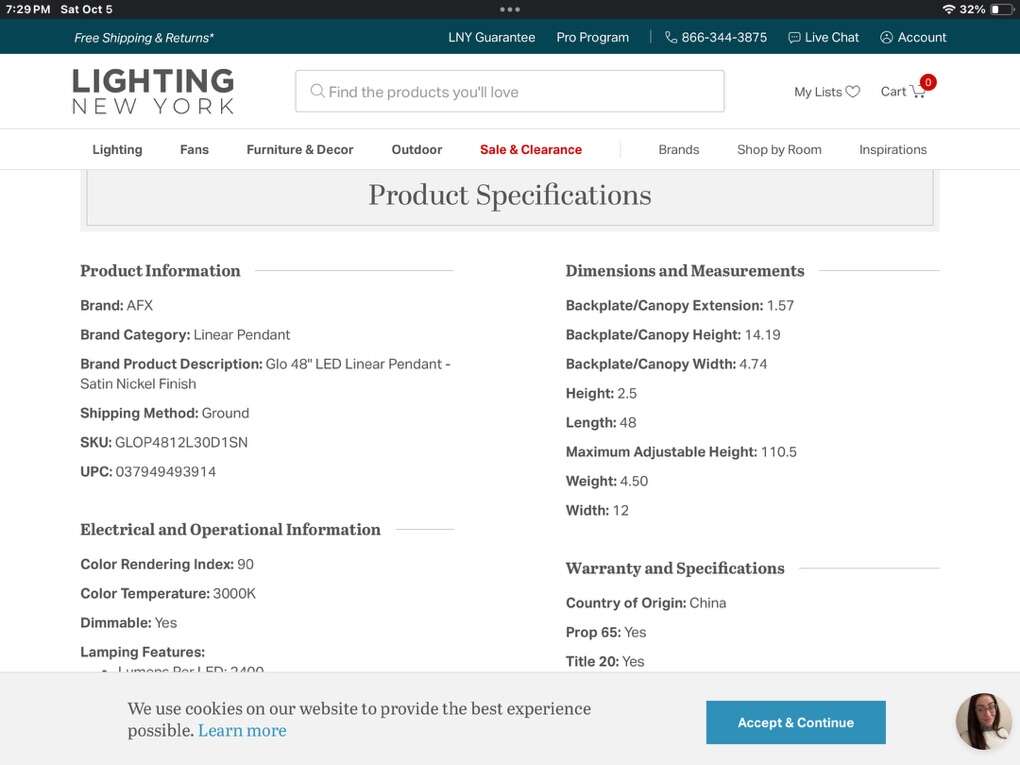This screenshot has height=765, width=1020.
Task: Expand Furniture & Decor category
Action: coord(300,150)
